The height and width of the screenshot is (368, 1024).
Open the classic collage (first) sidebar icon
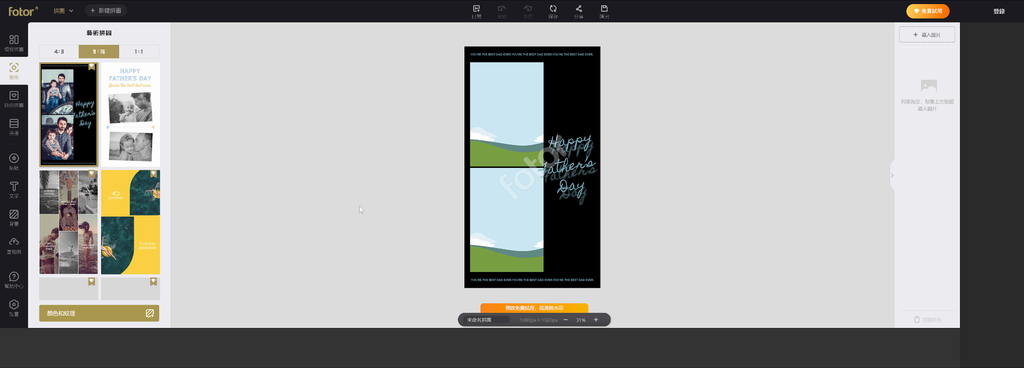click(x=14, y=42)
